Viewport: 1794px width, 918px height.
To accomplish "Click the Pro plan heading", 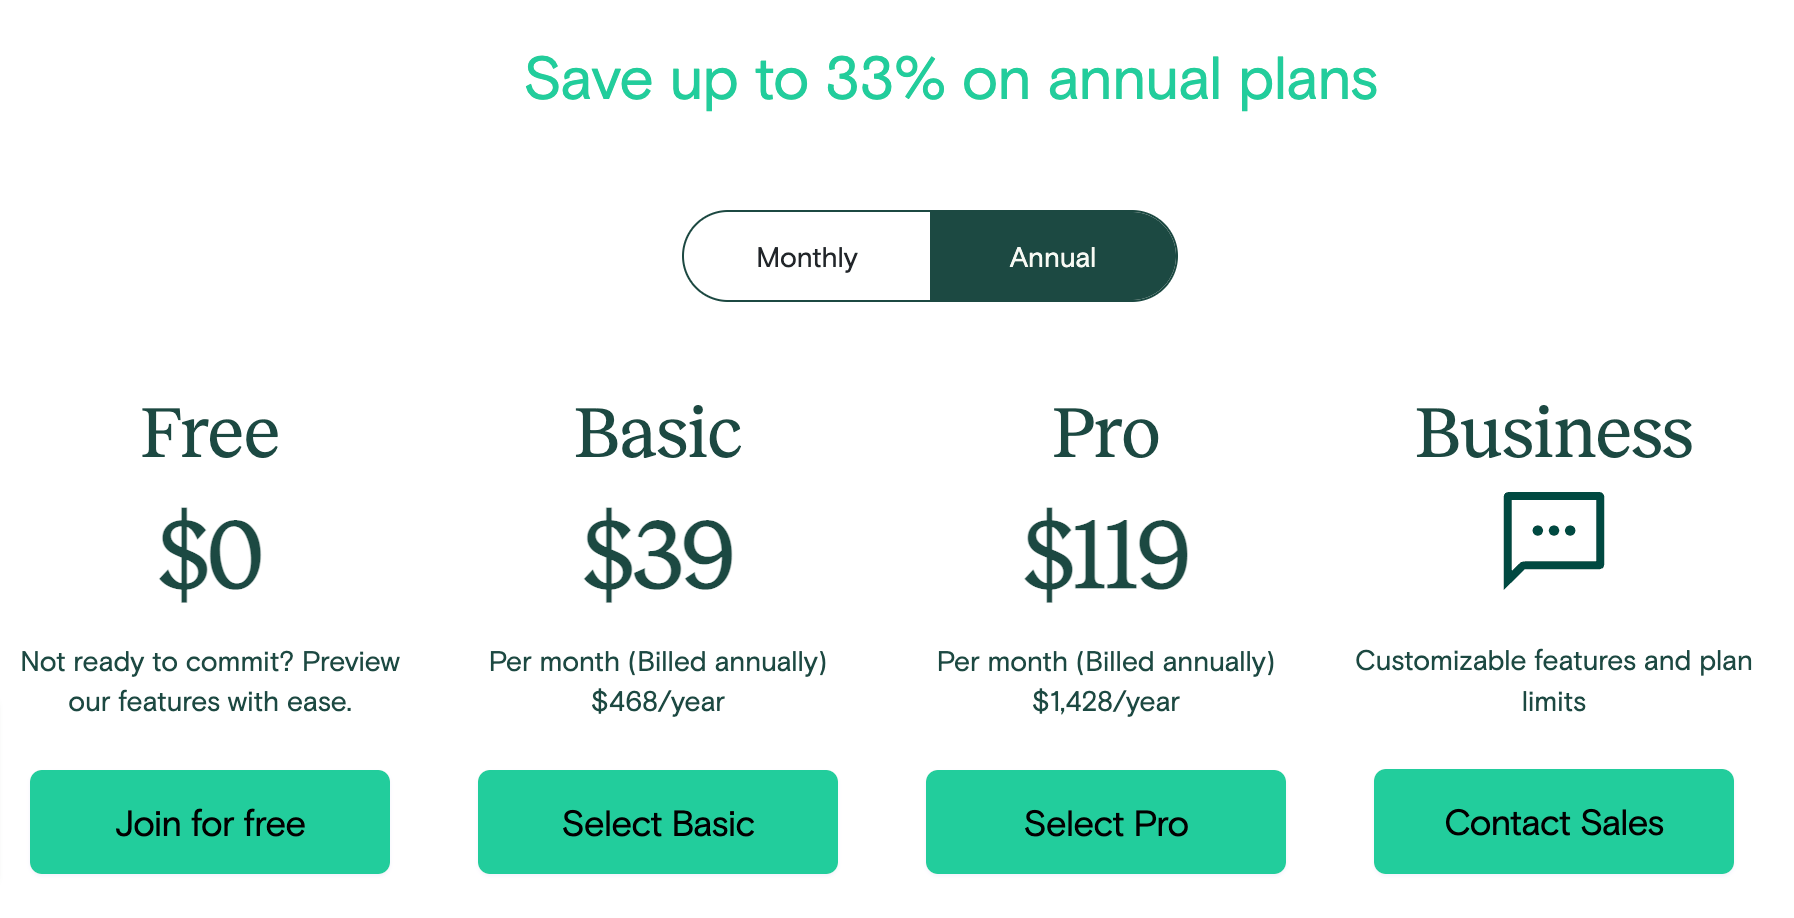I will (x=1105, y=433).
